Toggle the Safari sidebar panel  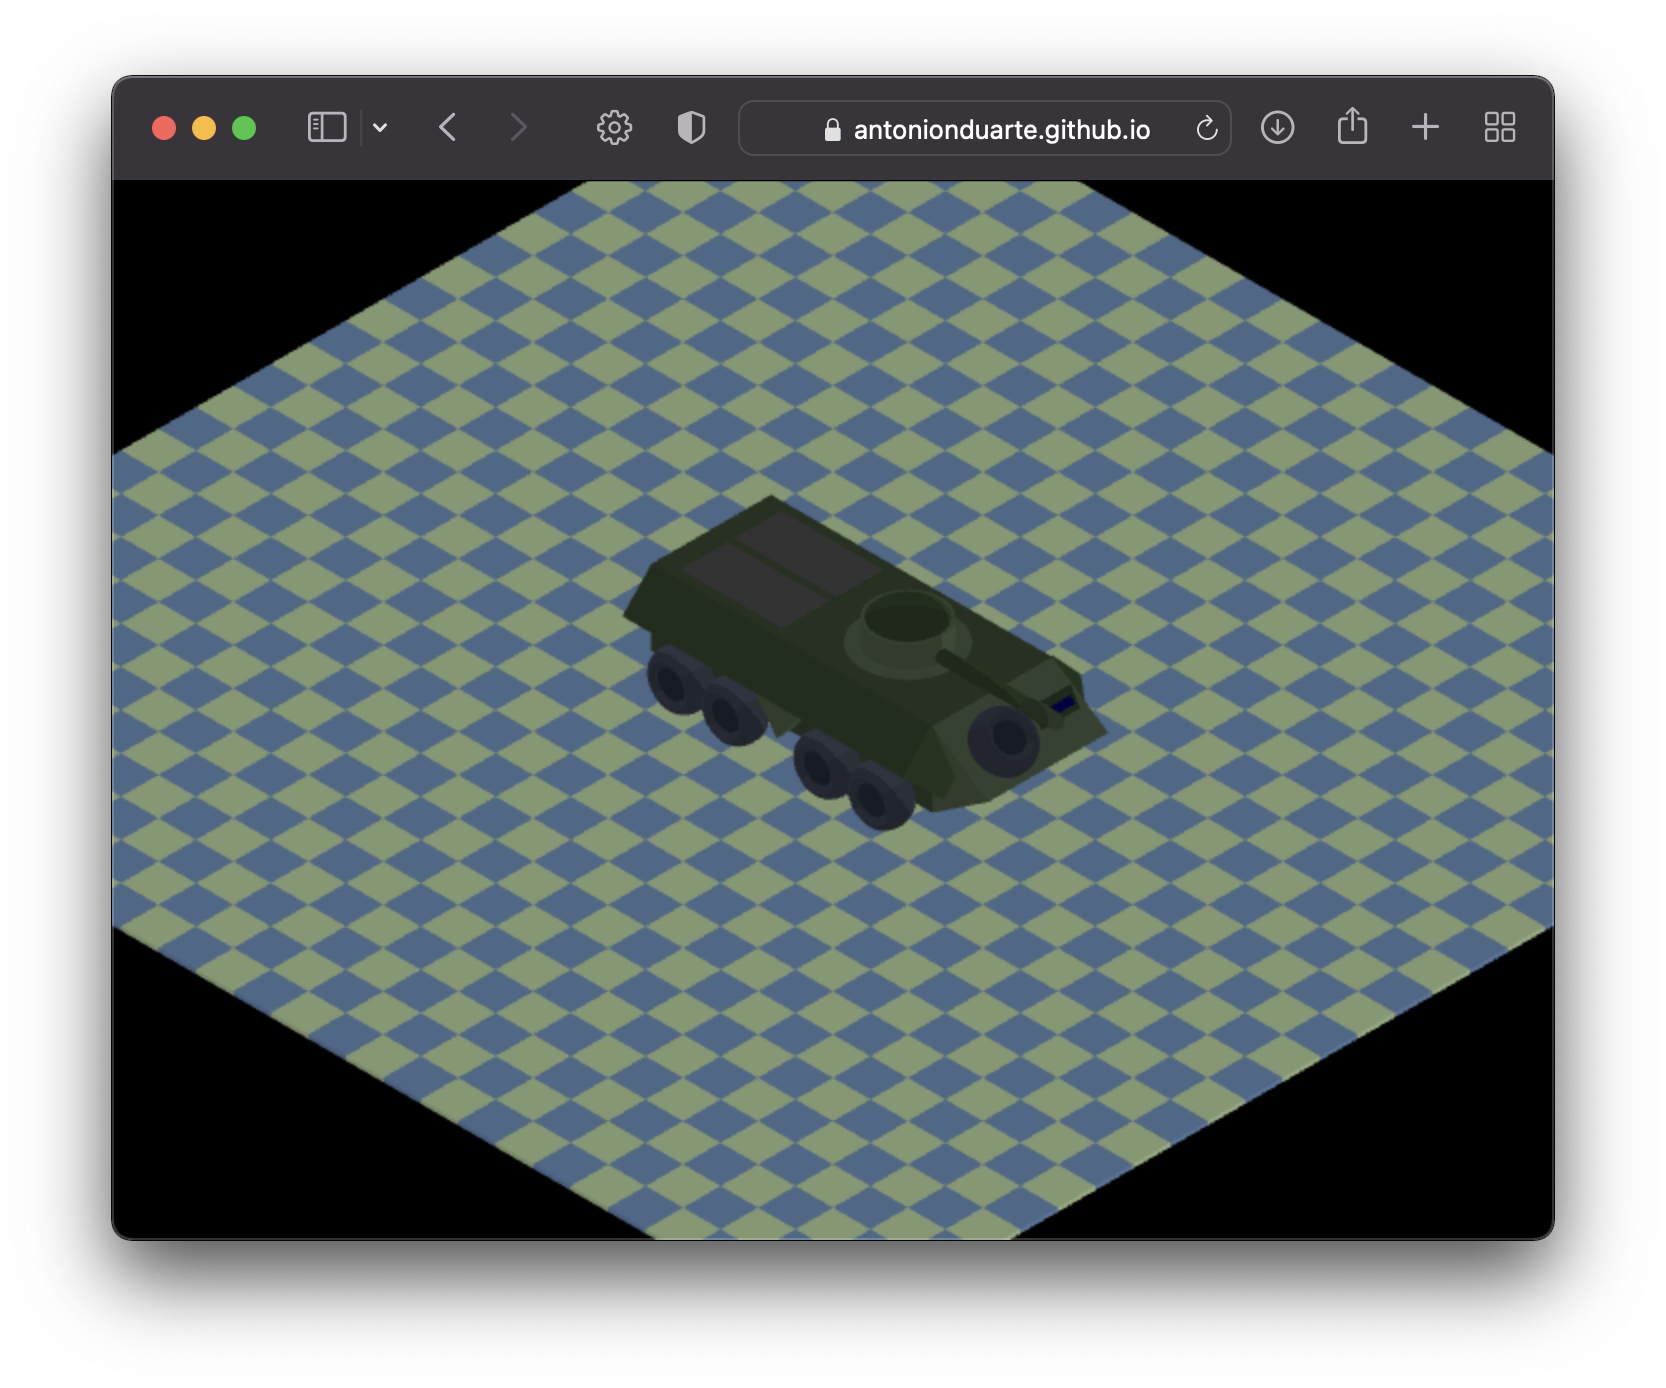pyautogui.click(x=327, y=128)
